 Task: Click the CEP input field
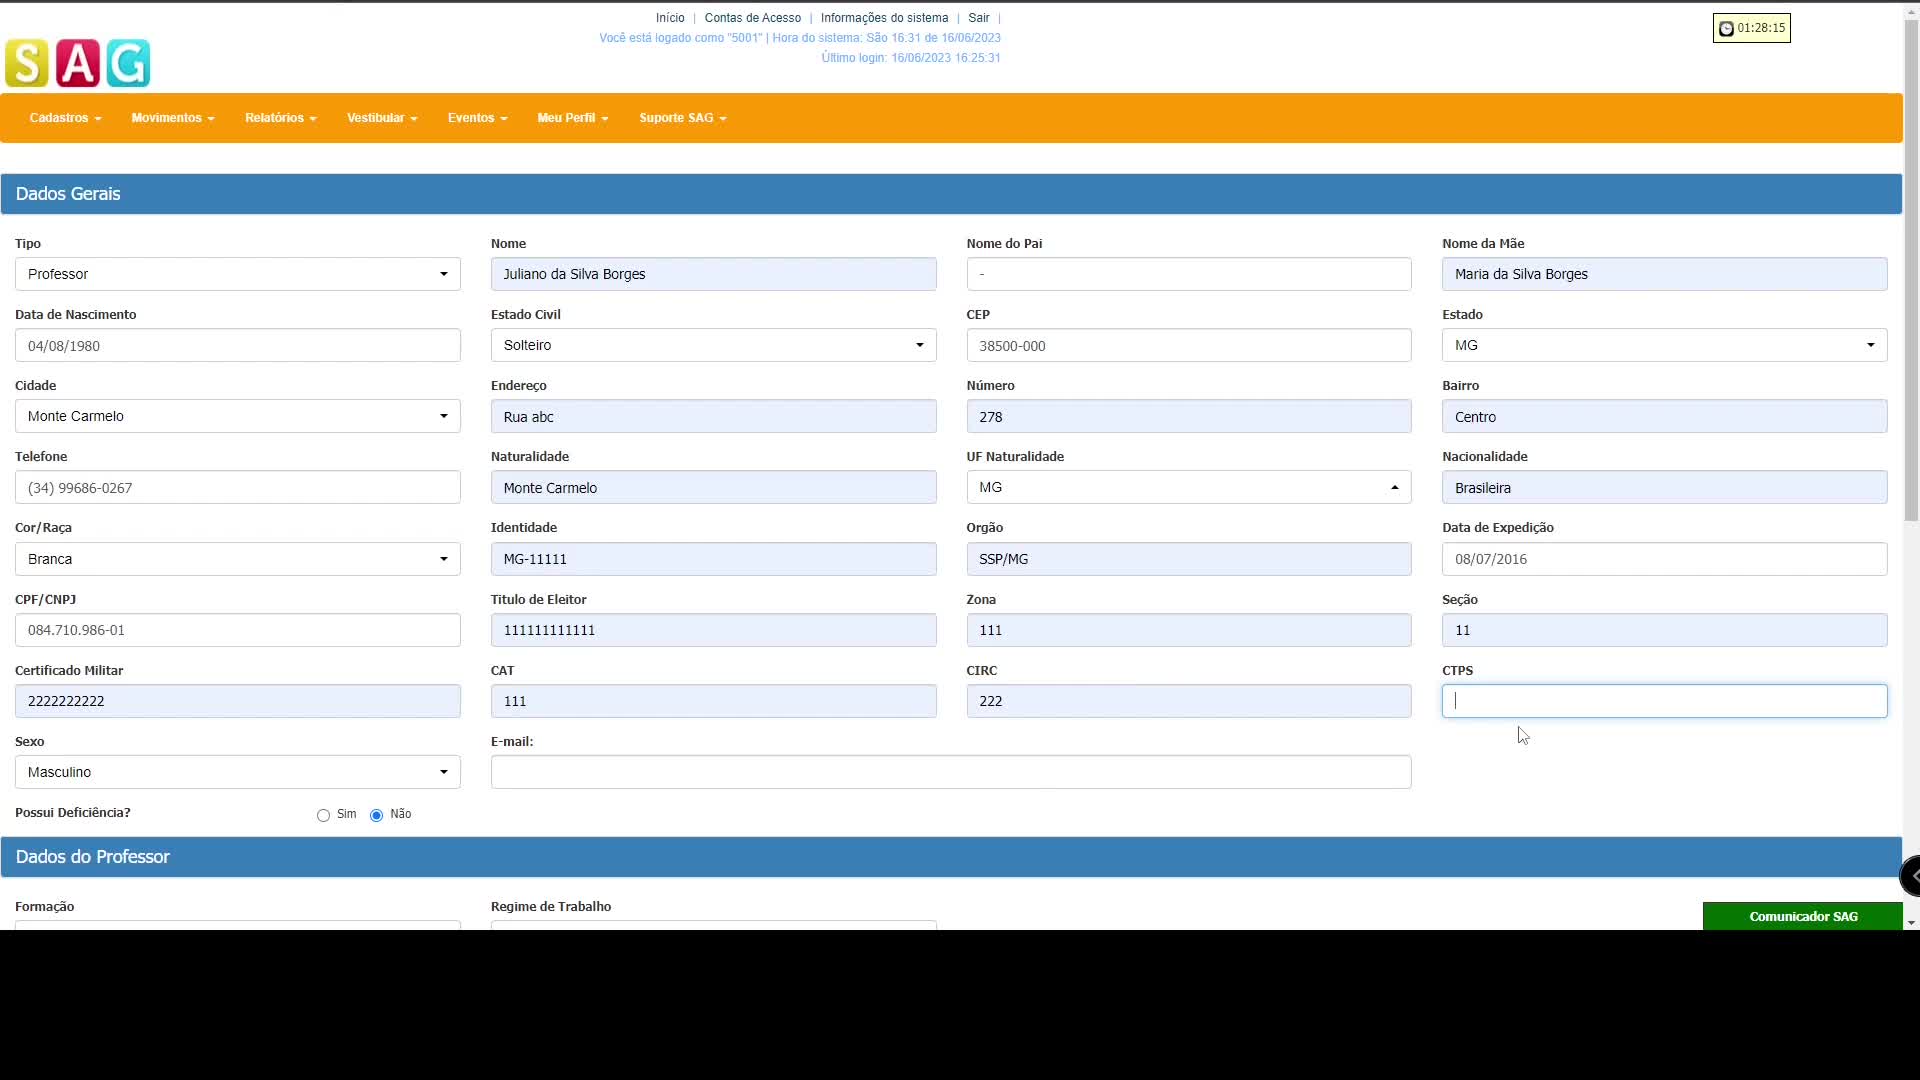coord(1189,345)
